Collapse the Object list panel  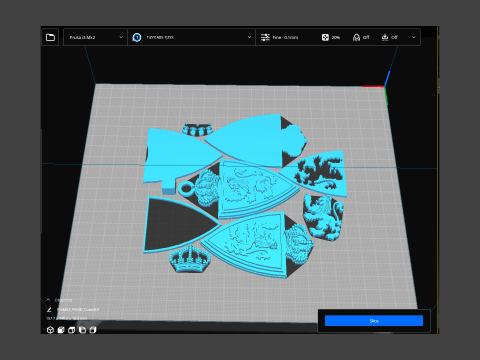point(48,300)
